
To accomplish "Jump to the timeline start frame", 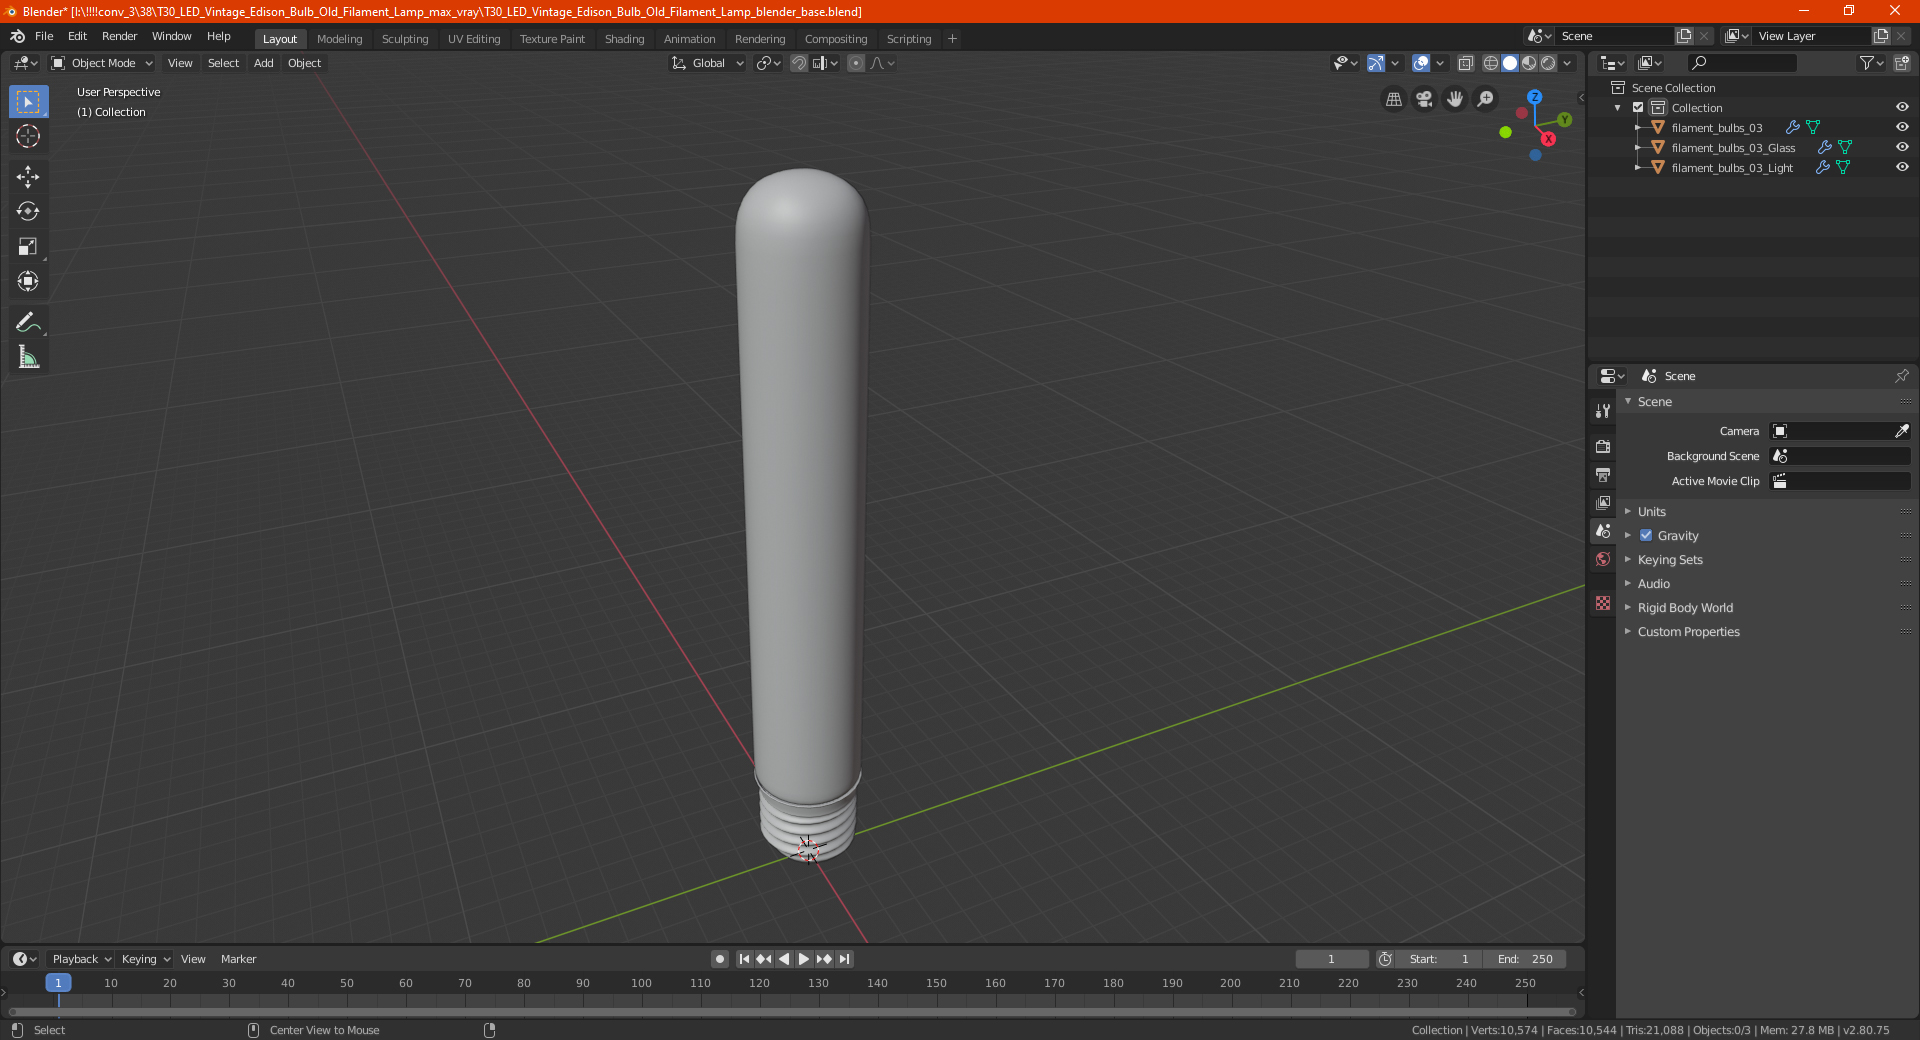I will [744, 959].
